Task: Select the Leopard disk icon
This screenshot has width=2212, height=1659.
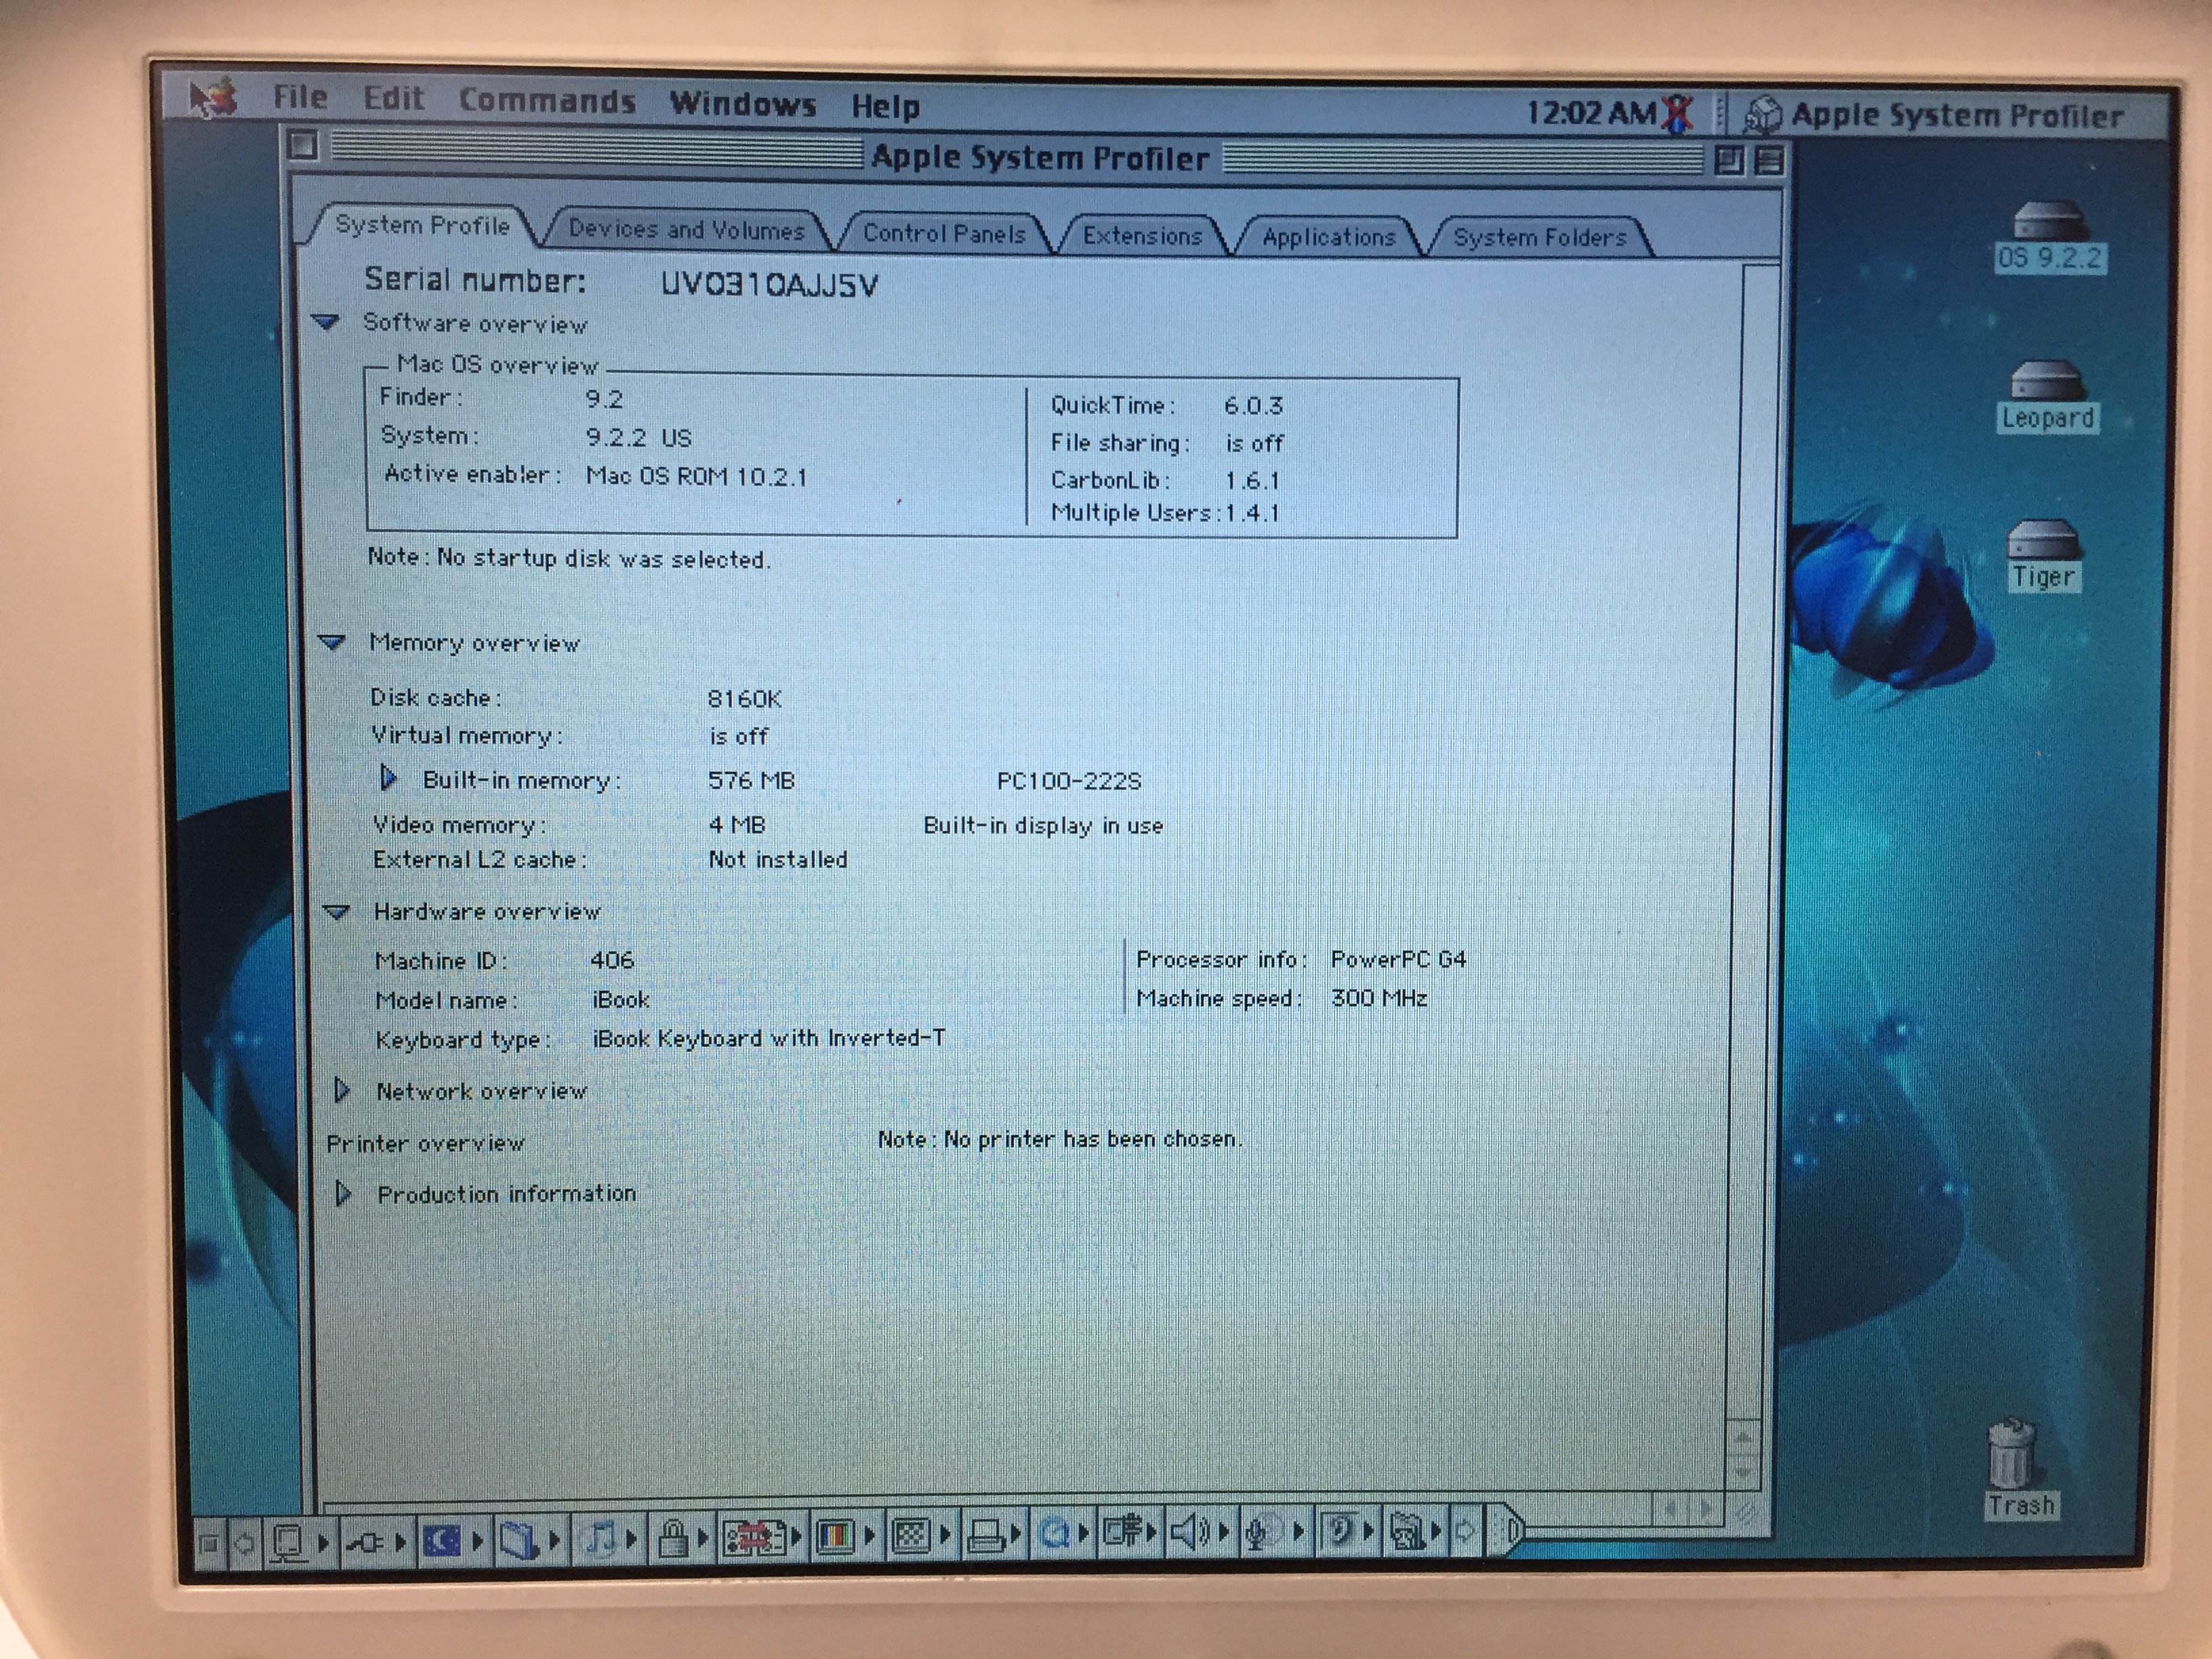Action: point(2047,396)
